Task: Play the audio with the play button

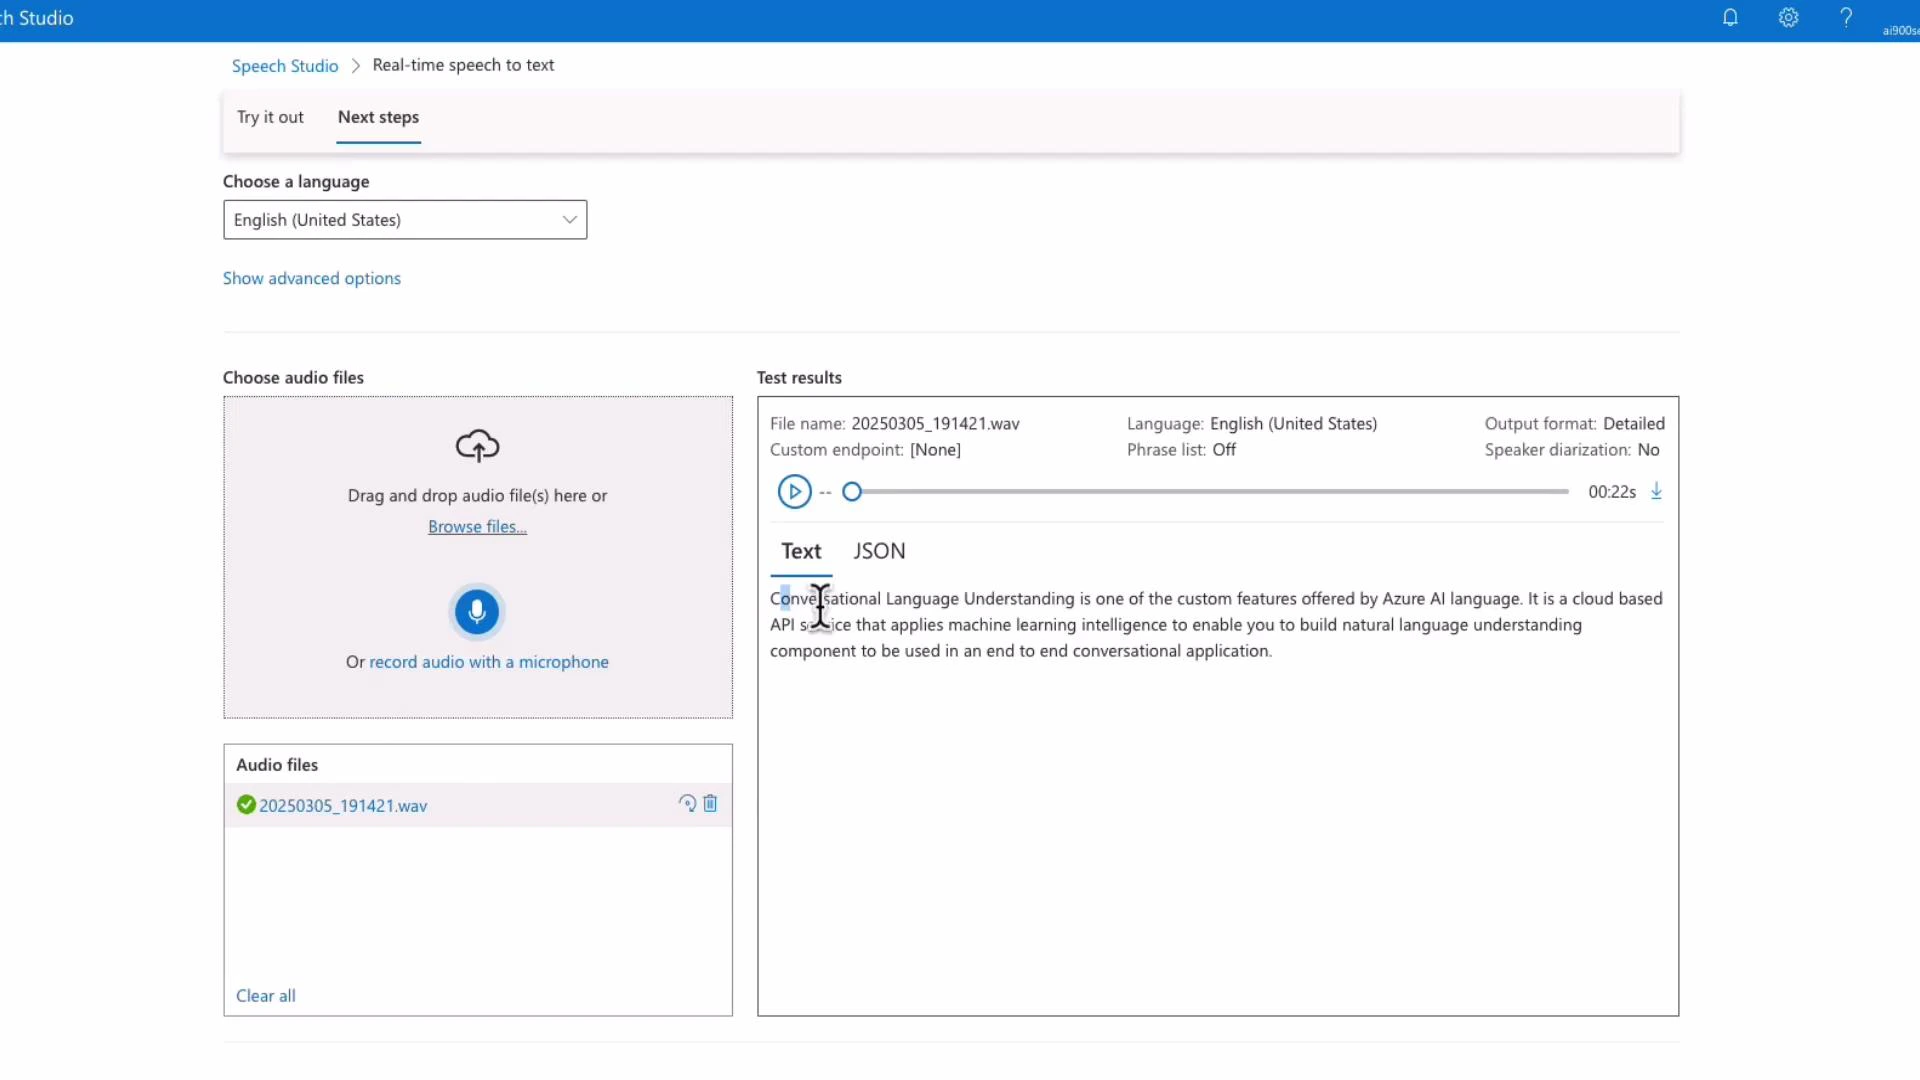Action: point(795,491)
